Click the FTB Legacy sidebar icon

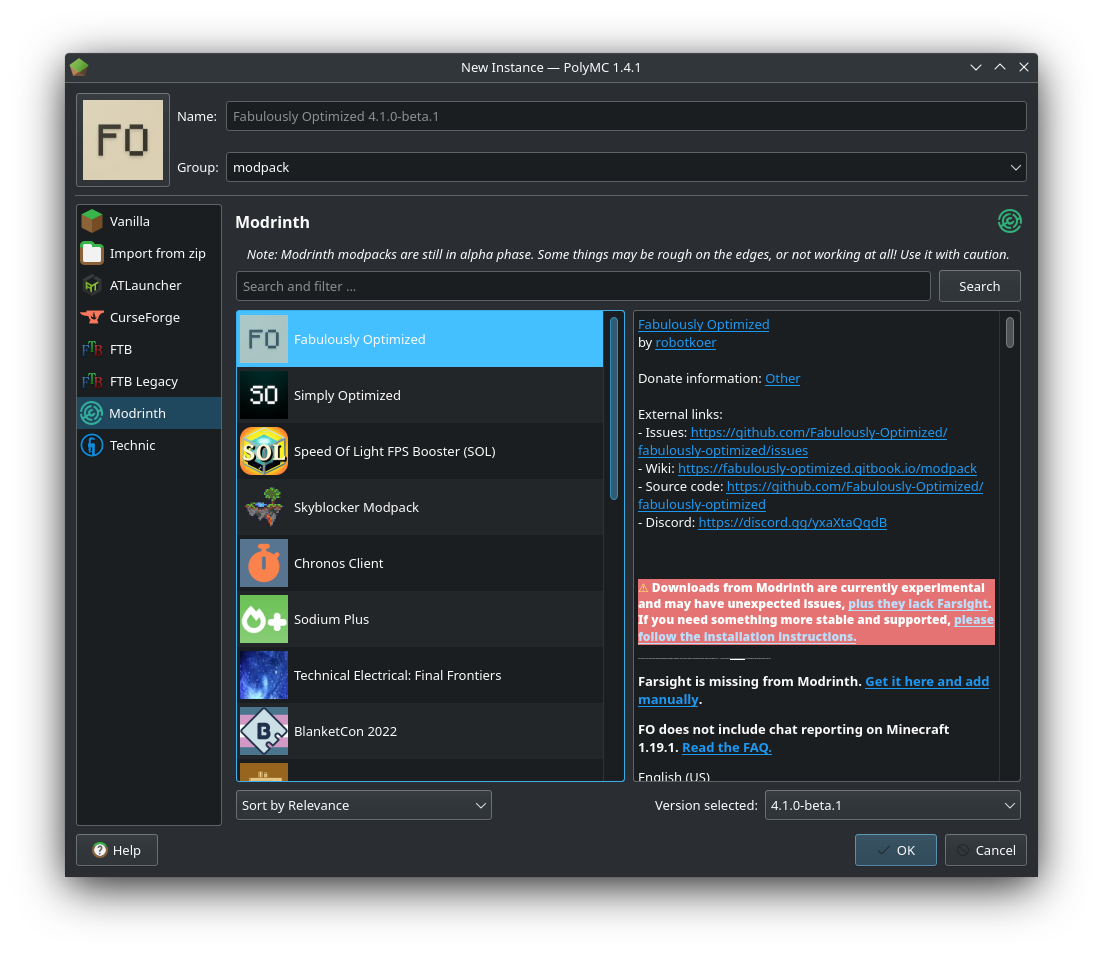(x=91, y=381)
